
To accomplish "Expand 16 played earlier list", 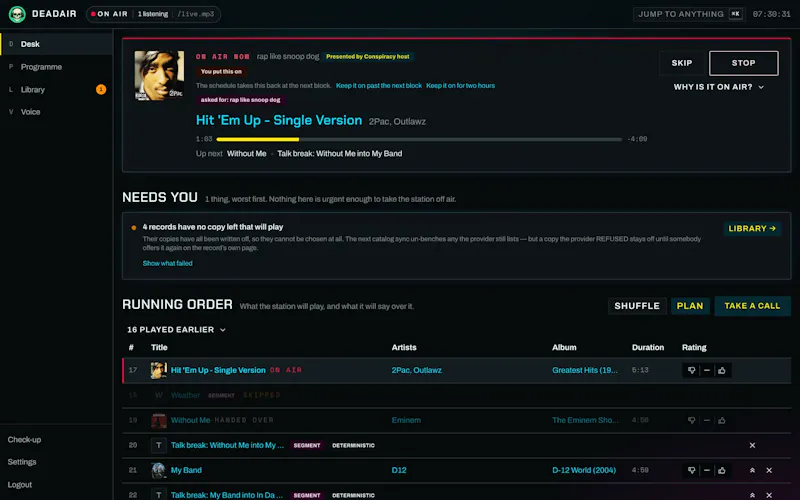I will point(176,330).
